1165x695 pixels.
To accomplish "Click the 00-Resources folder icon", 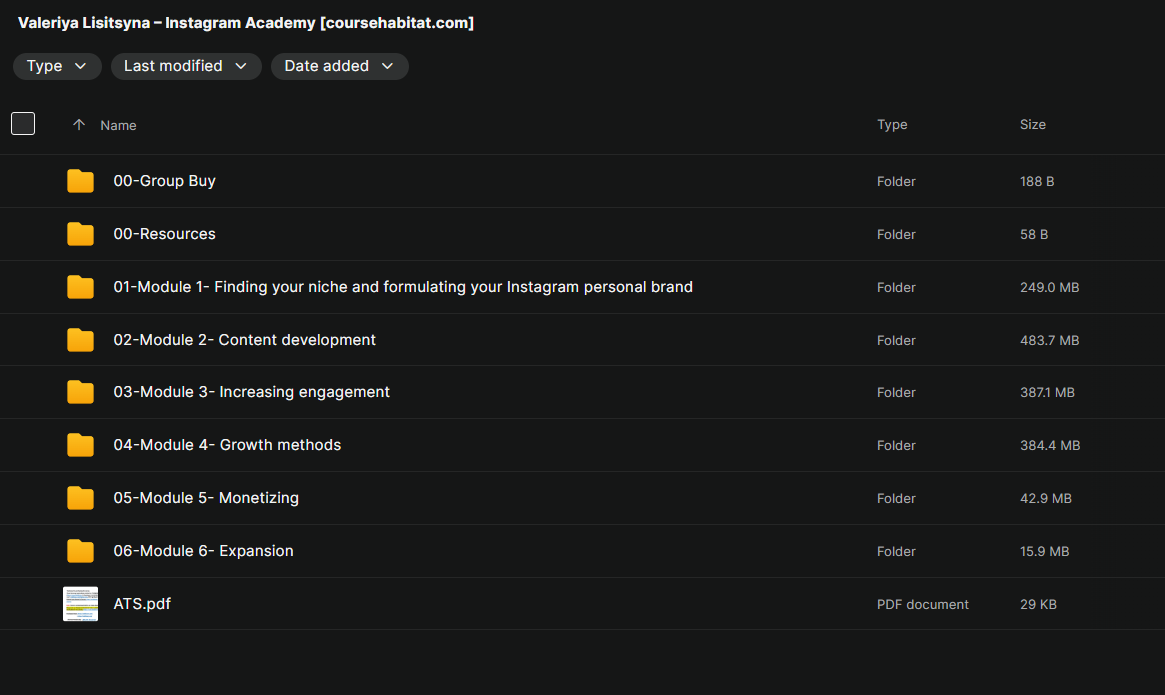I will 80,234.
